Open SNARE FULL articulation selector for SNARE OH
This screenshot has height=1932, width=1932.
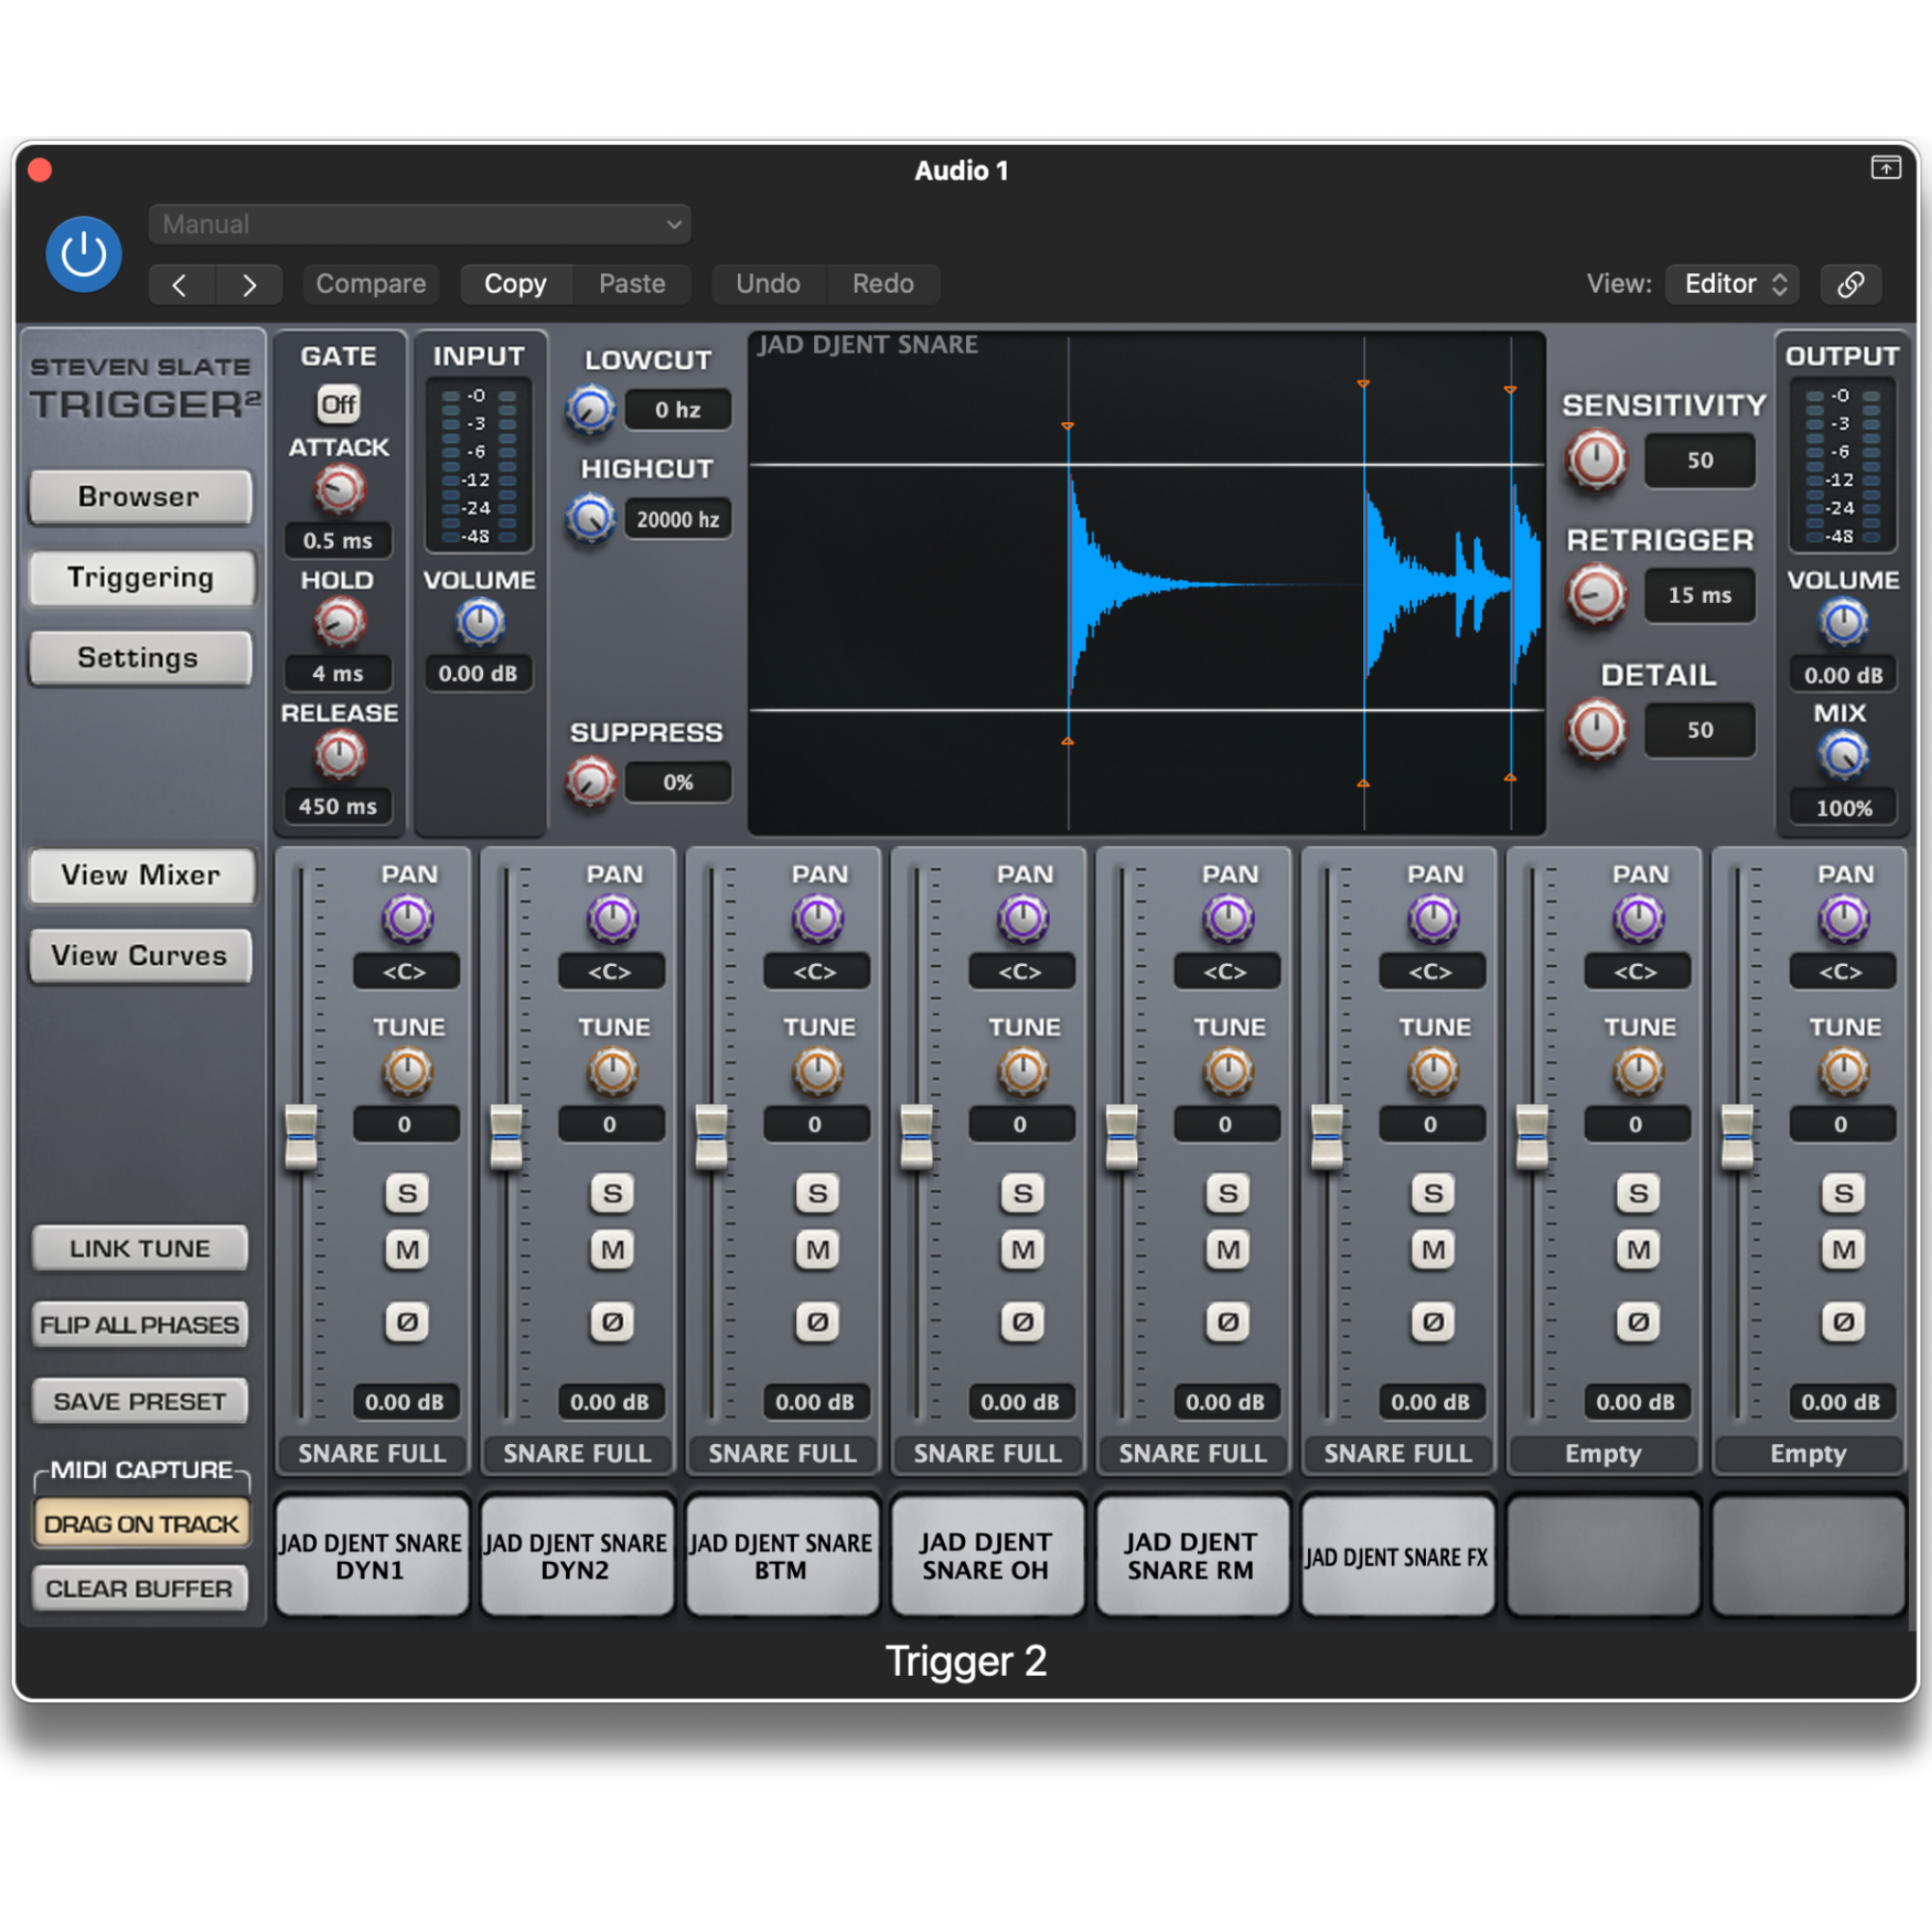(x=987, y=1453)
